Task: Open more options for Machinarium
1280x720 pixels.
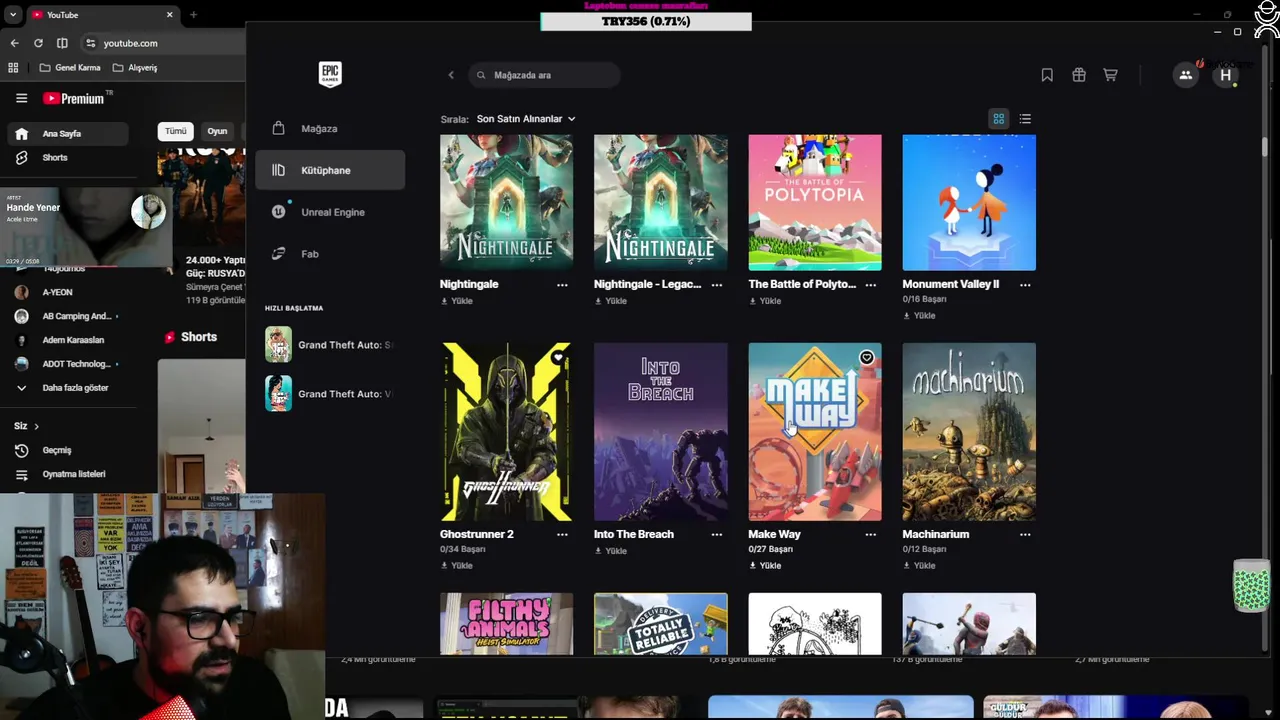Action: tap(1025, 535)
